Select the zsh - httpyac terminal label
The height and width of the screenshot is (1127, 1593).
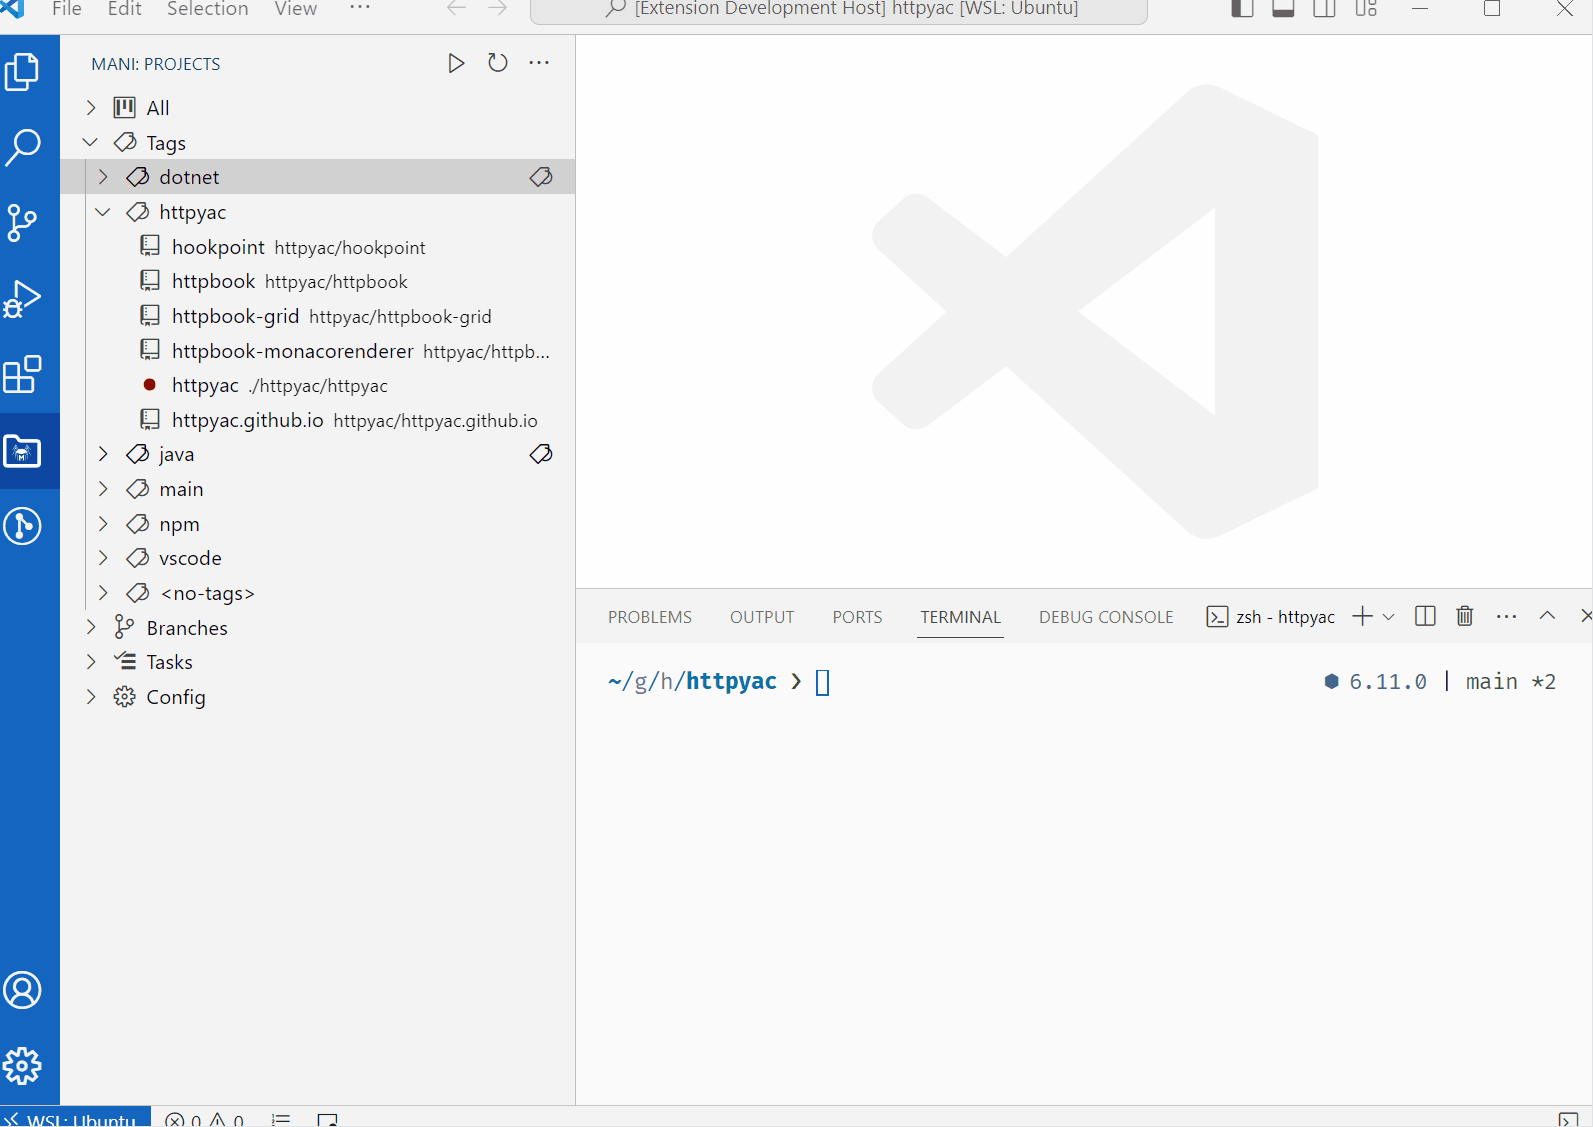pyautogui.click(x=1271, y=617)
